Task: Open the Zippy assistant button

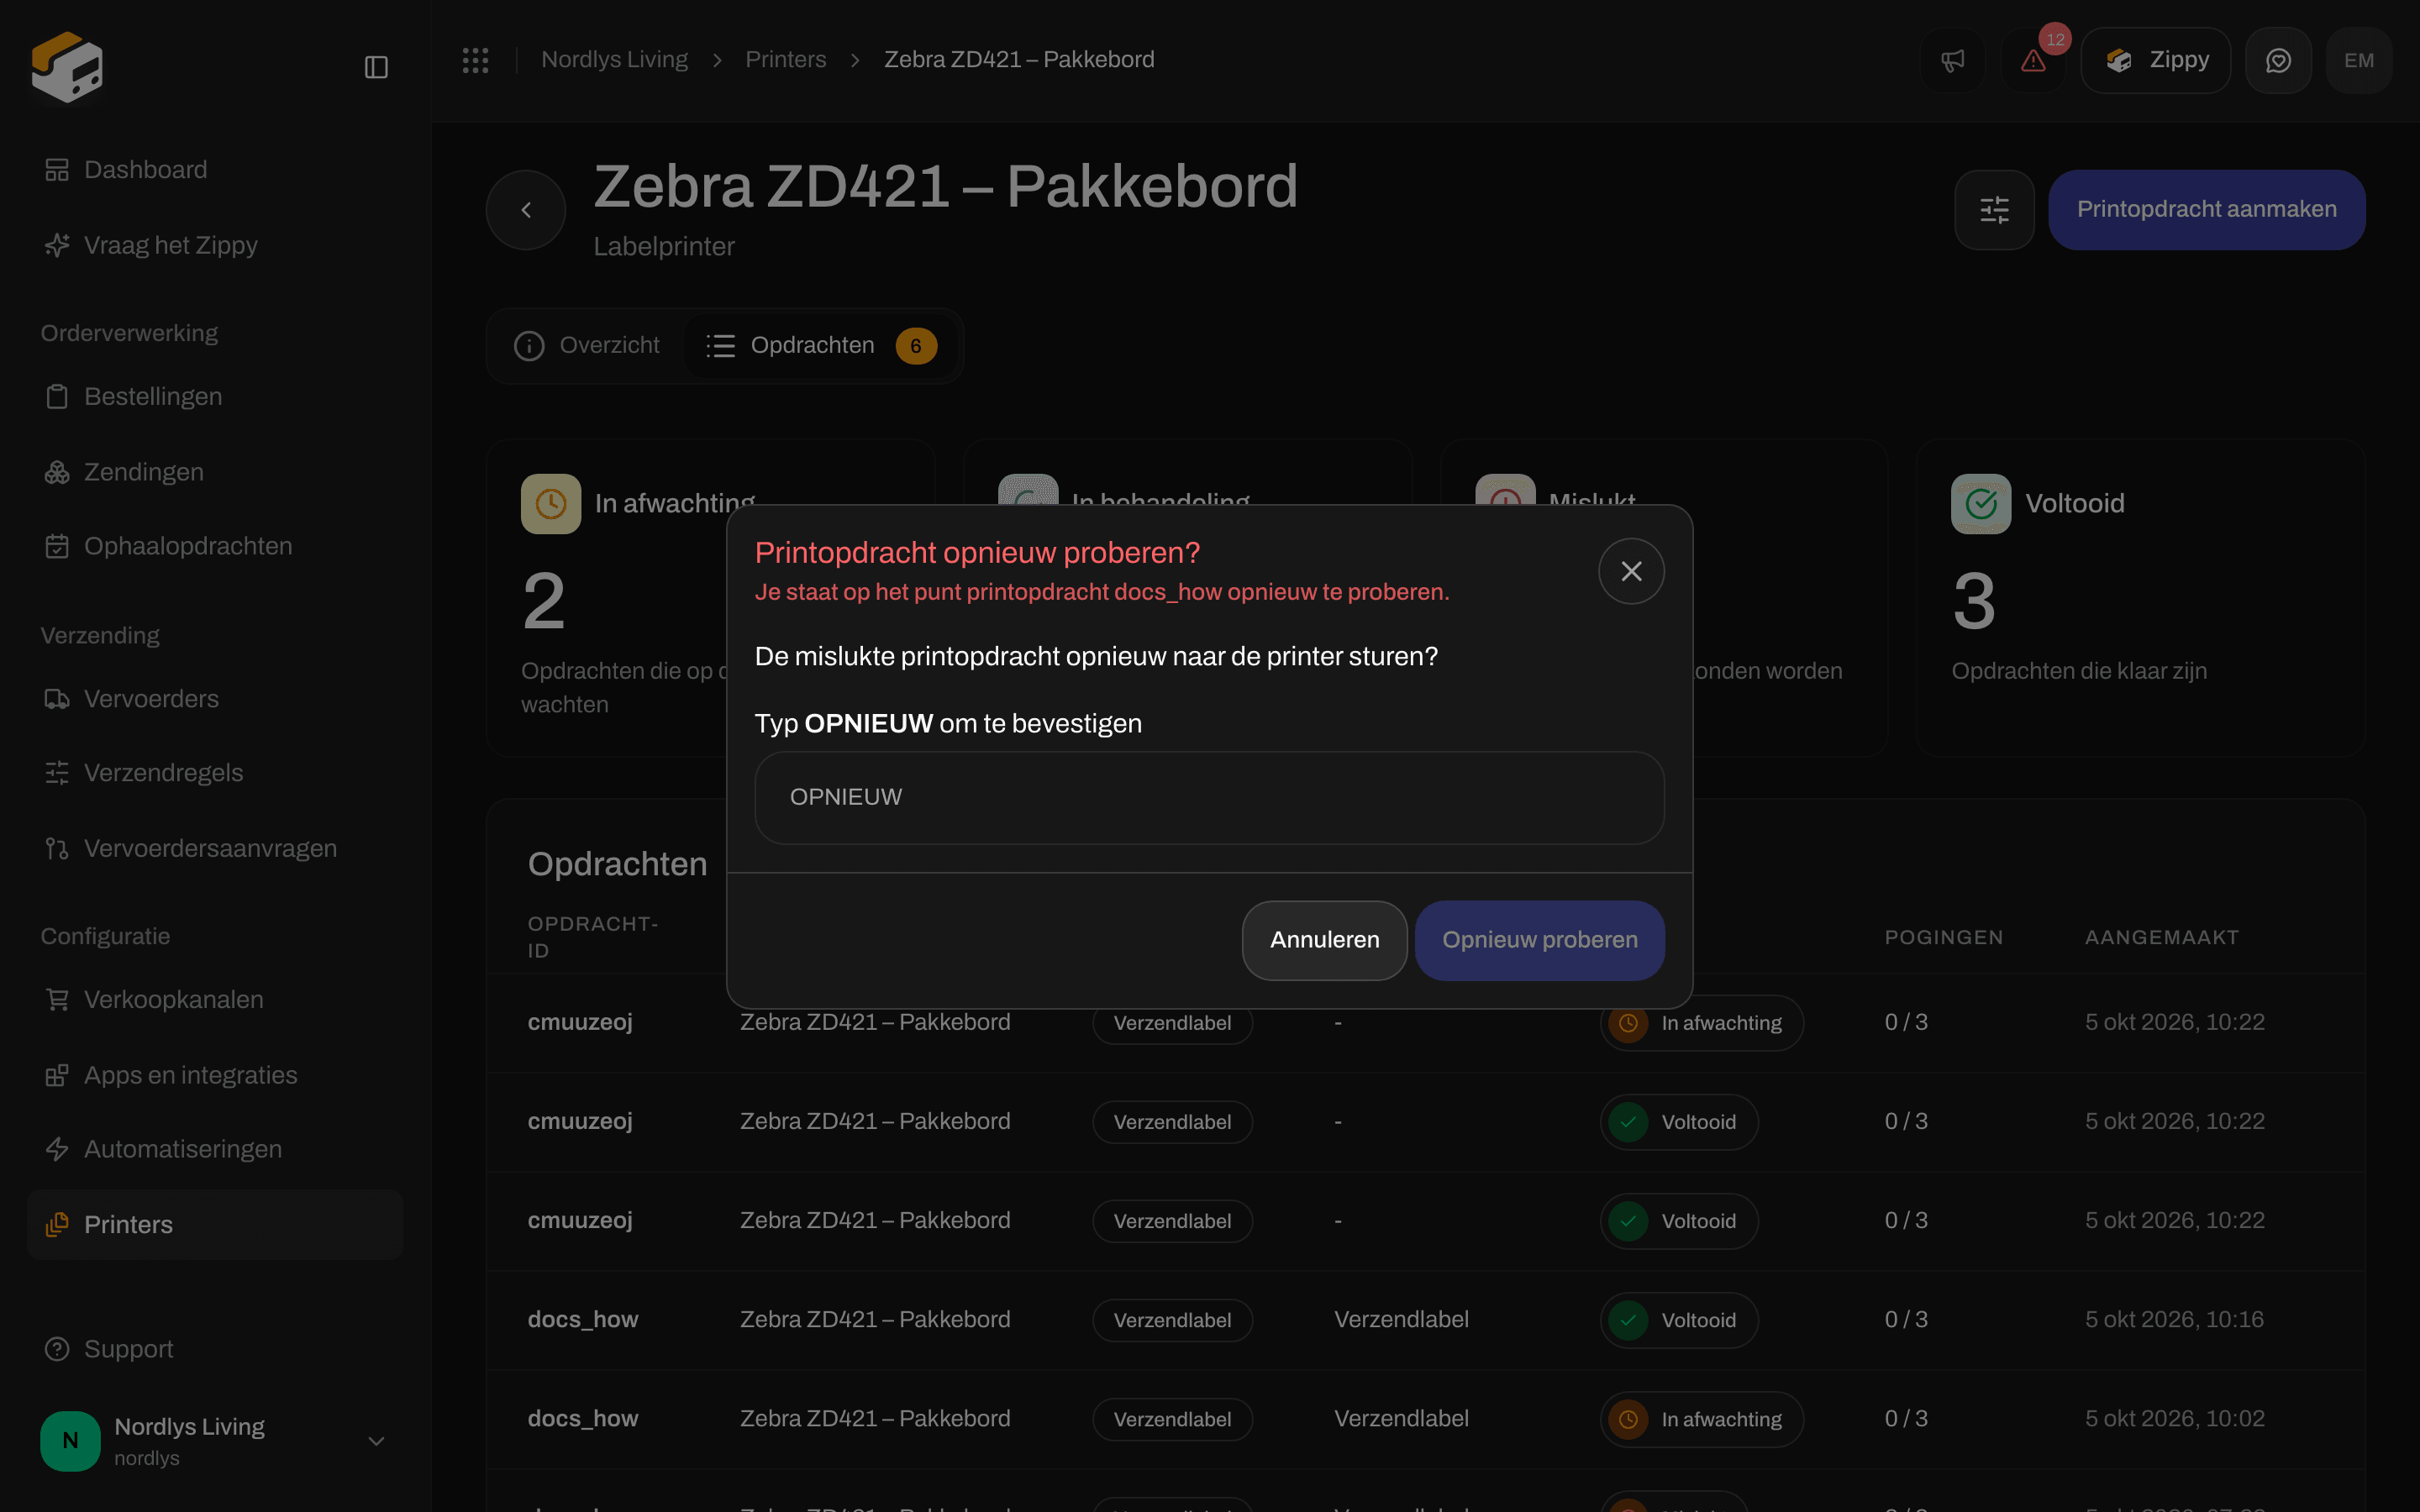Action: [2155, 60]
